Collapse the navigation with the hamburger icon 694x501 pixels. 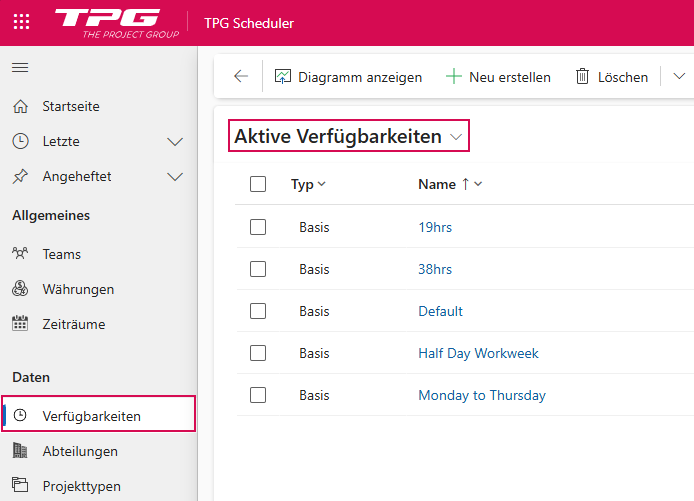(20, 67)
